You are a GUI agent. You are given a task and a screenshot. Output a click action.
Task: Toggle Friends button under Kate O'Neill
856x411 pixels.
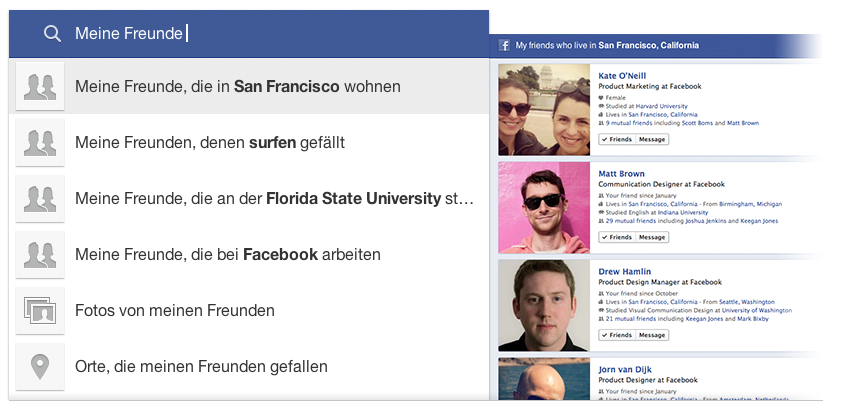pos(616,139)
